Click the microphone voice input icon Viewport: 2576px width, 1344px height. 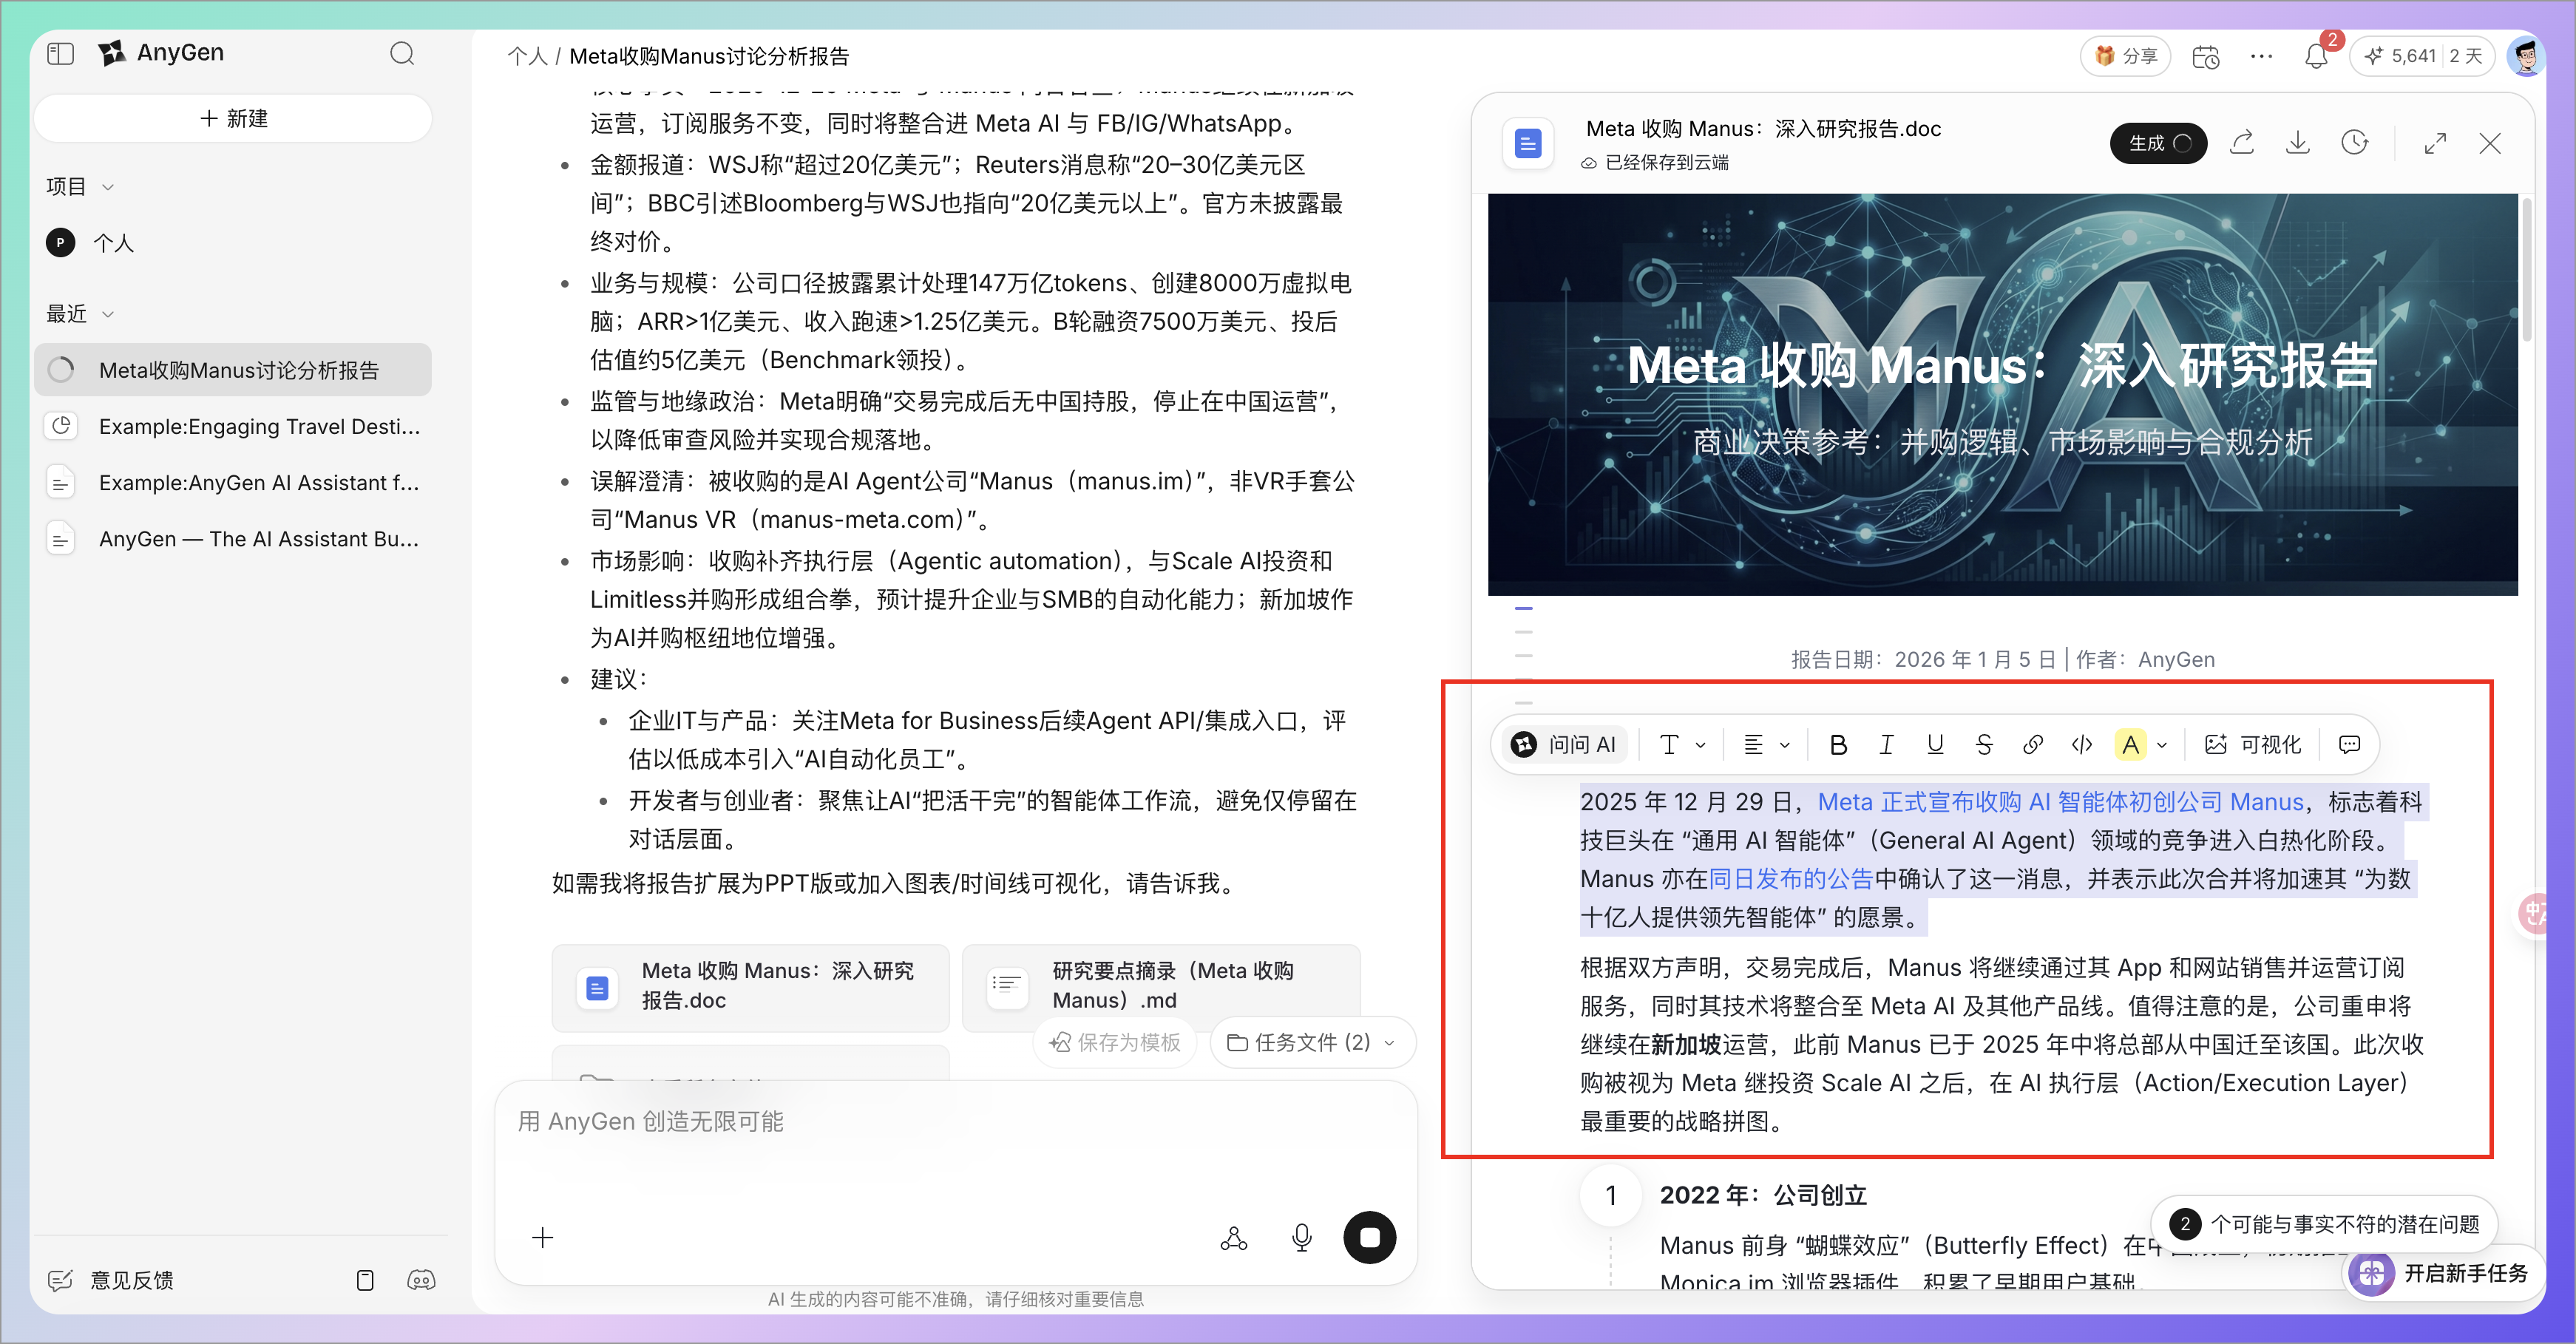pyautogui.click(x=1301, y=1238)
